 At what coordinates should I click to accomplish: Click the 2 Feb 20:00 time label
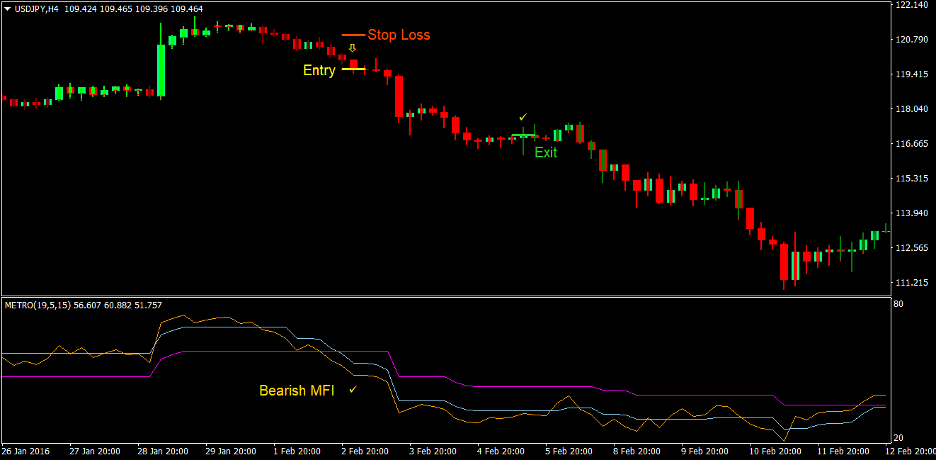(x=365, y=451)
